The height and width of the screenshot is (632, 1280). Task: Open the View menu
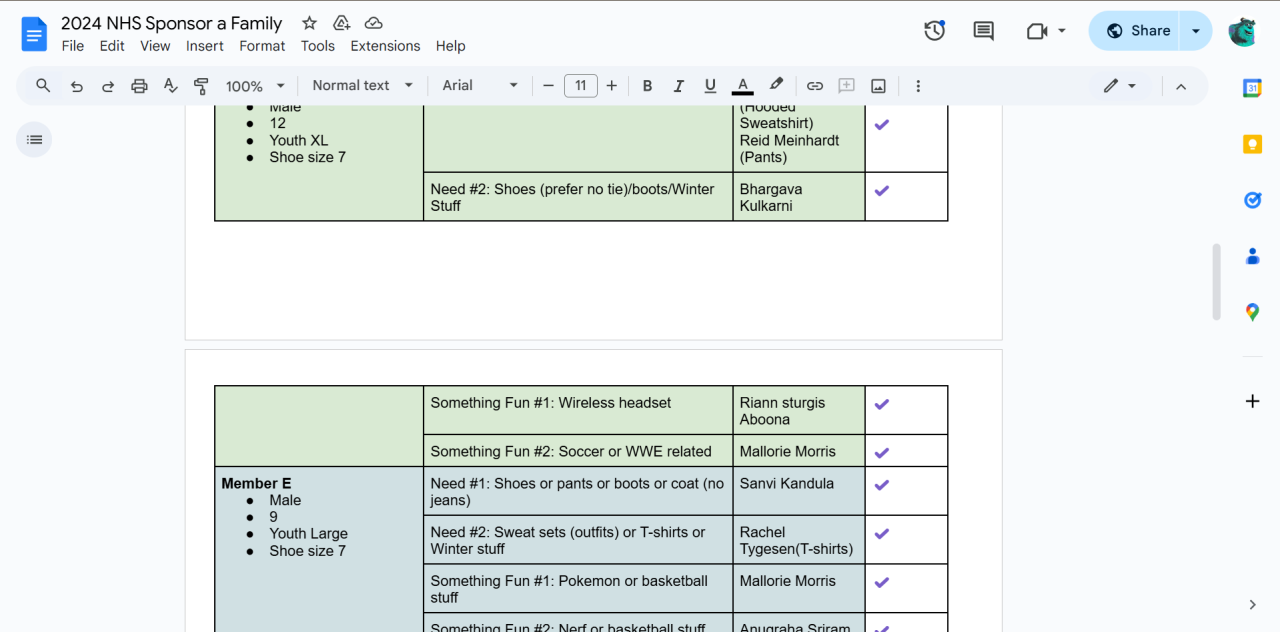[155, 46]
